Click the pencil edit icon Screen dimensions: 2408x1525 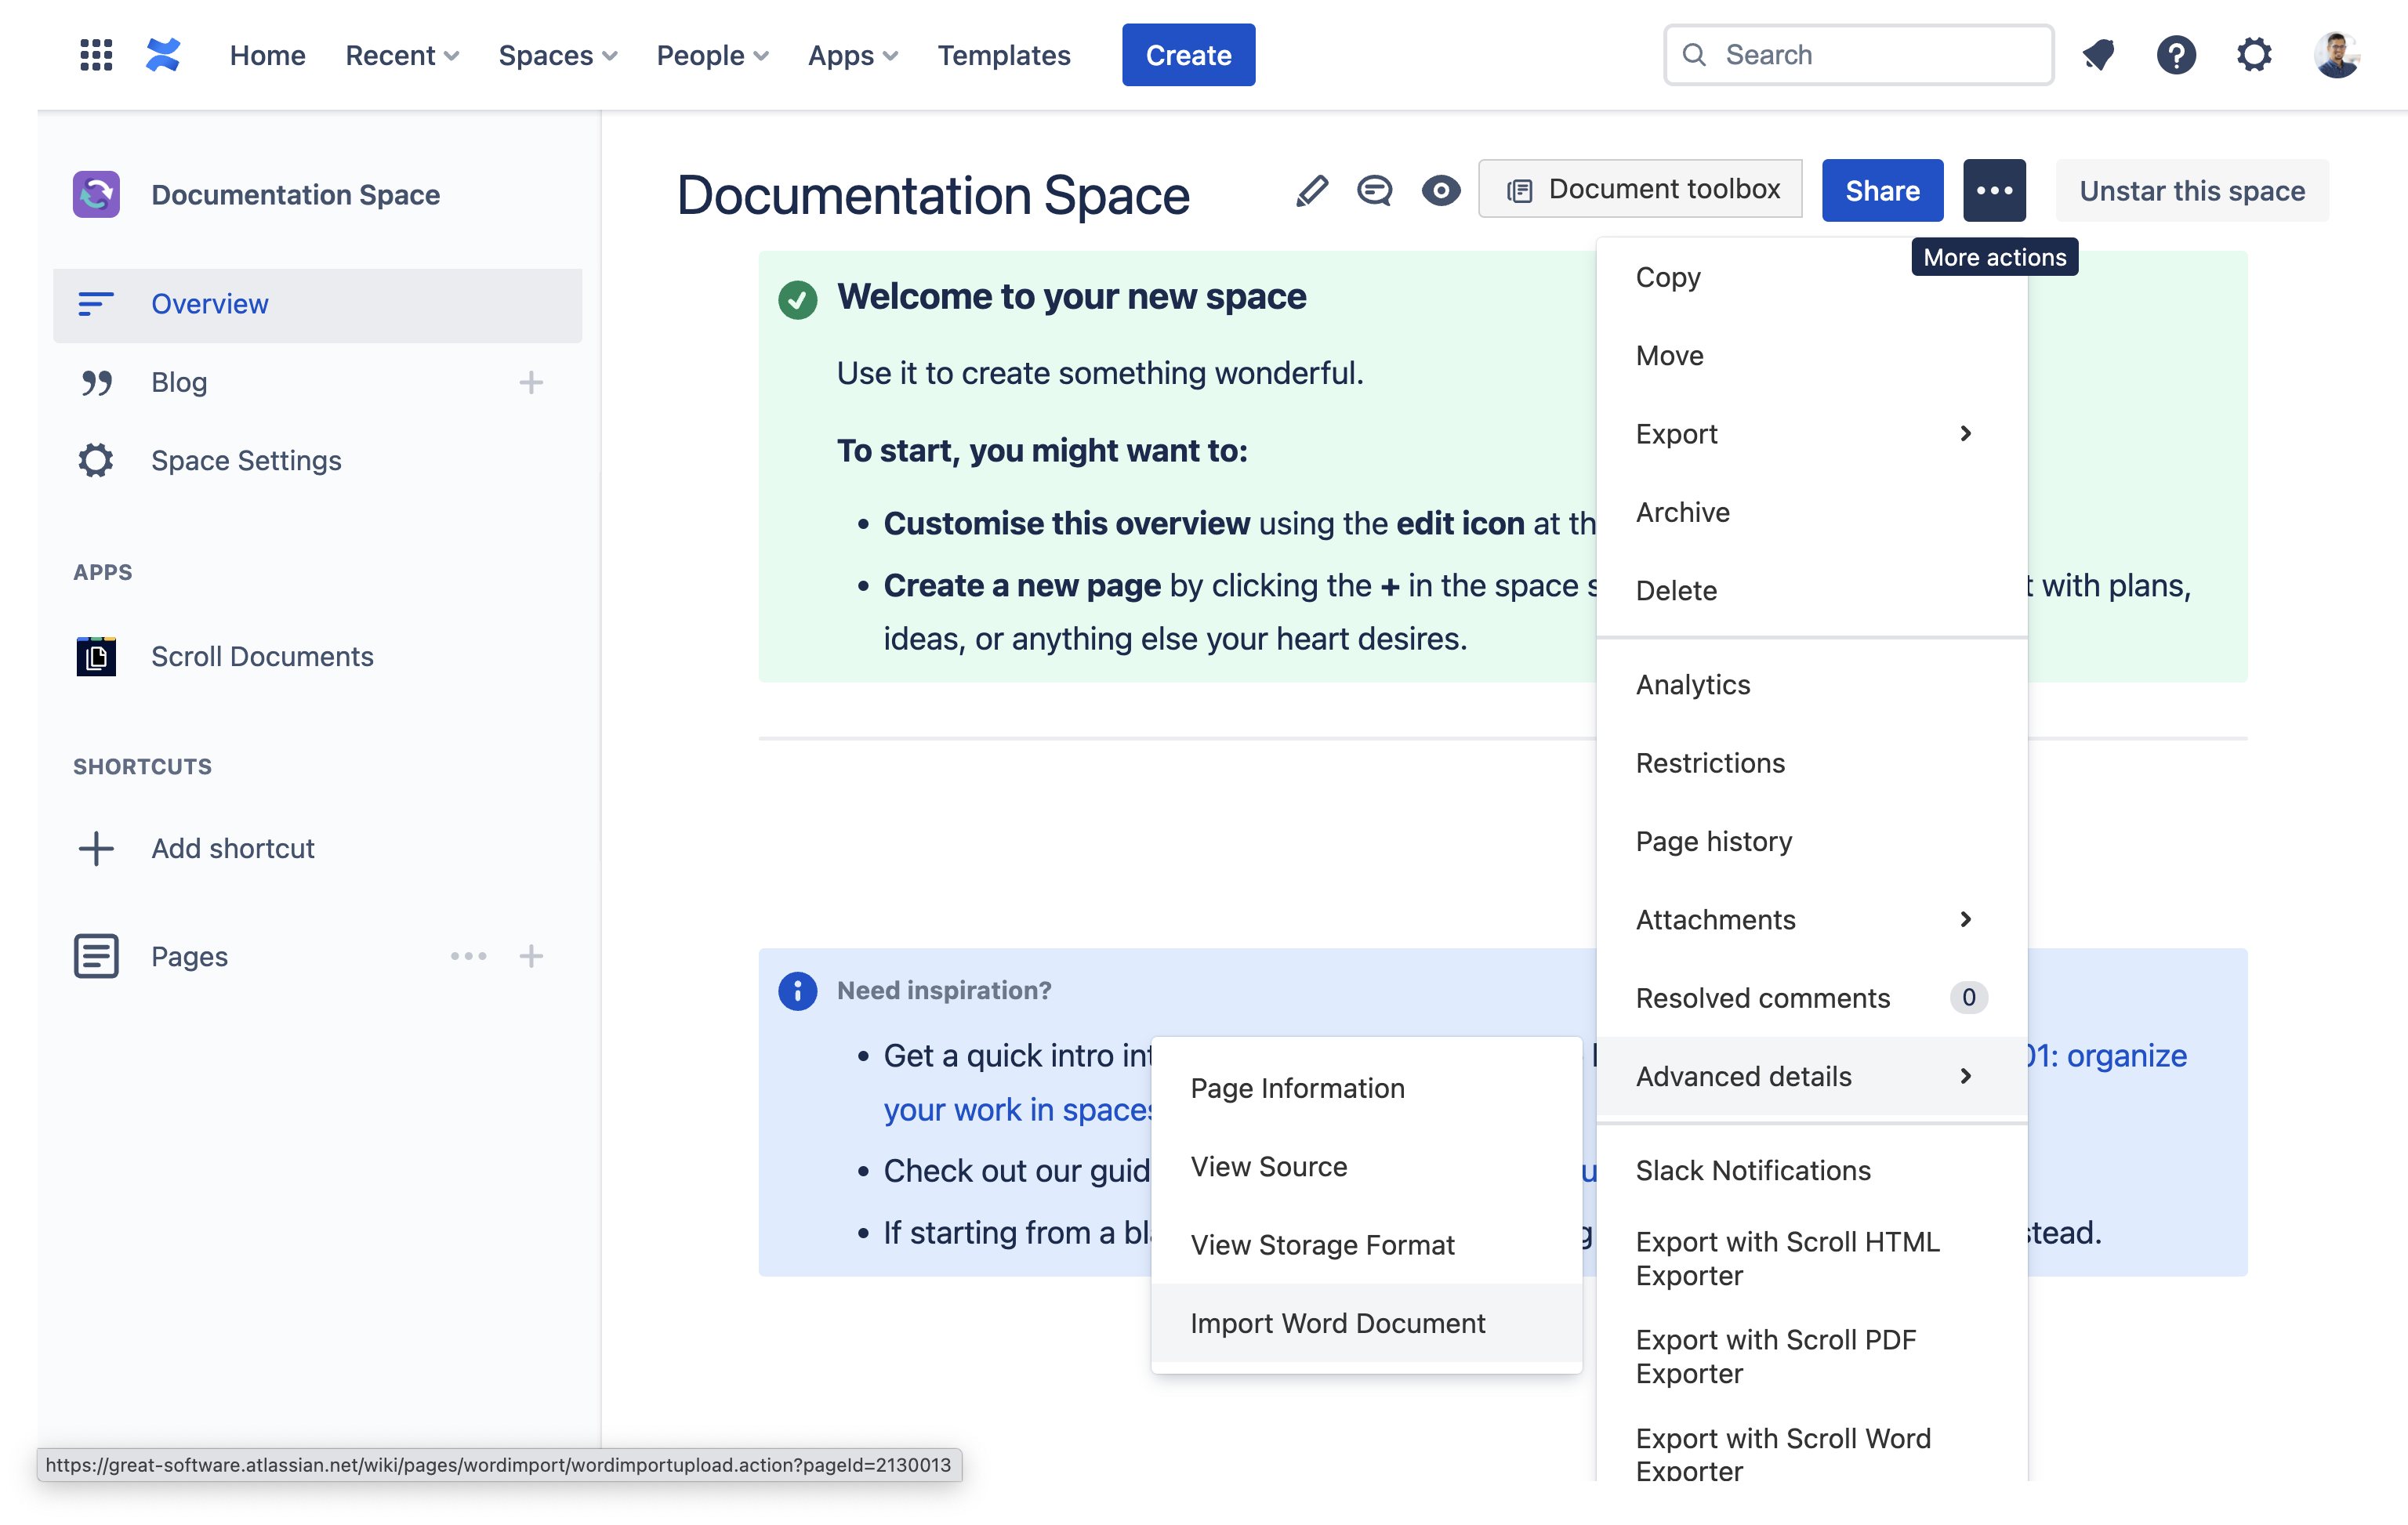point(1311,190)
